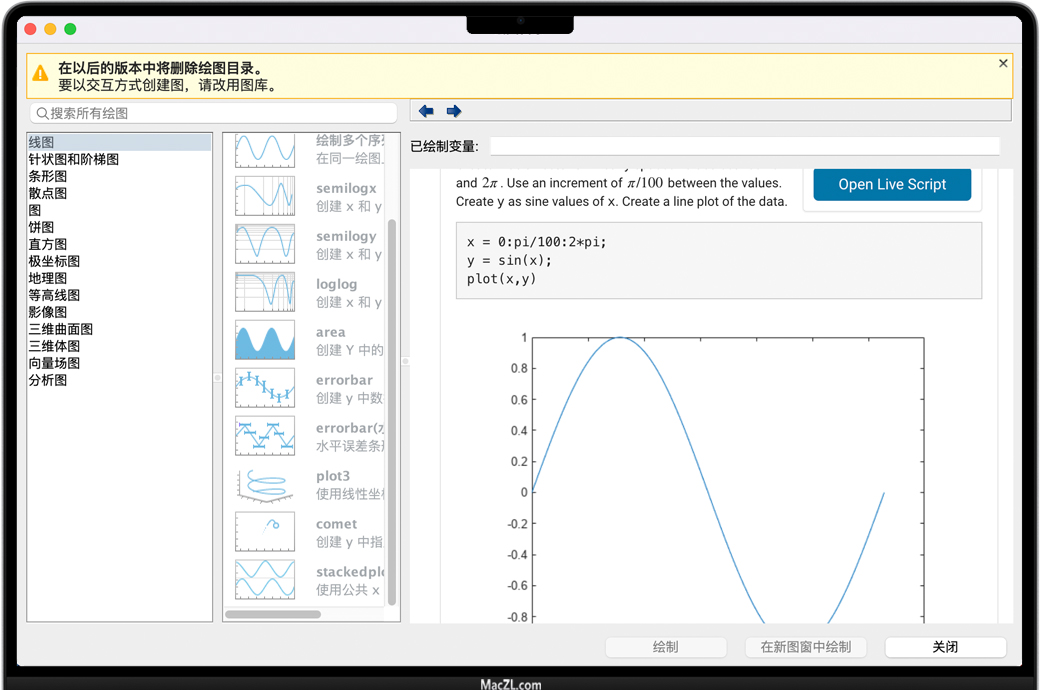This screenshot has width=1040, height=690.
Task: Select the 散点图 category
Action: tap(119, 193)
